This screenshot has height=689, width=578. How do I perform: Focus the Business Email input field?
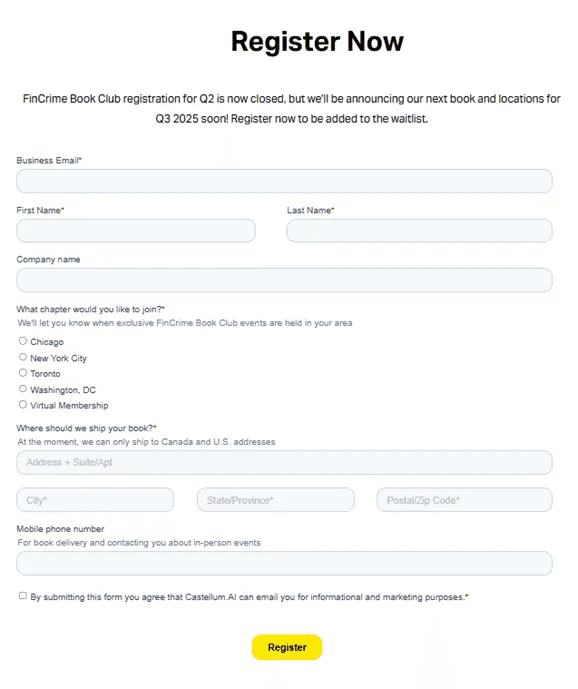click(284, 181)
